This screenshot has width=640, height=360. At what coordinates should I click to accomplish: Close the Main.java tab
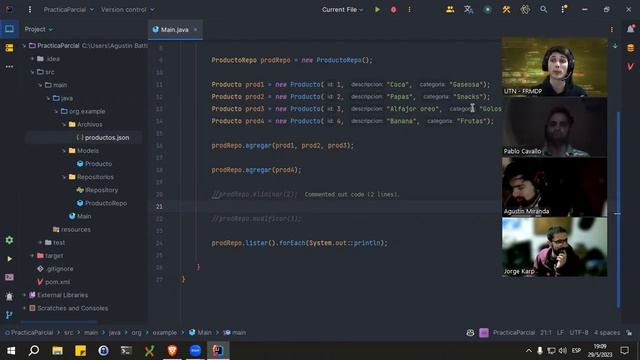196,29
